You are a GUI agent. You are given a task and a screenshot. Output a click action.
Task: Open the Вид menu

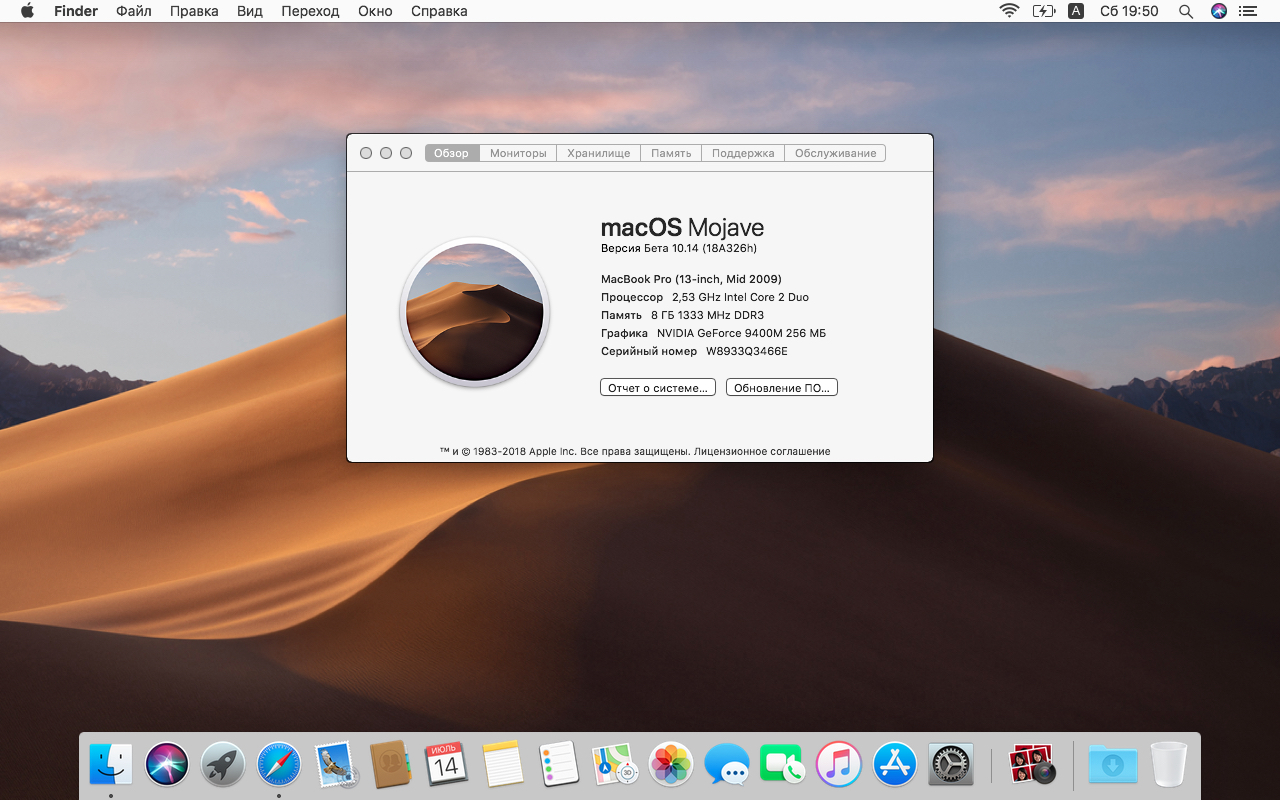point(250,11)
